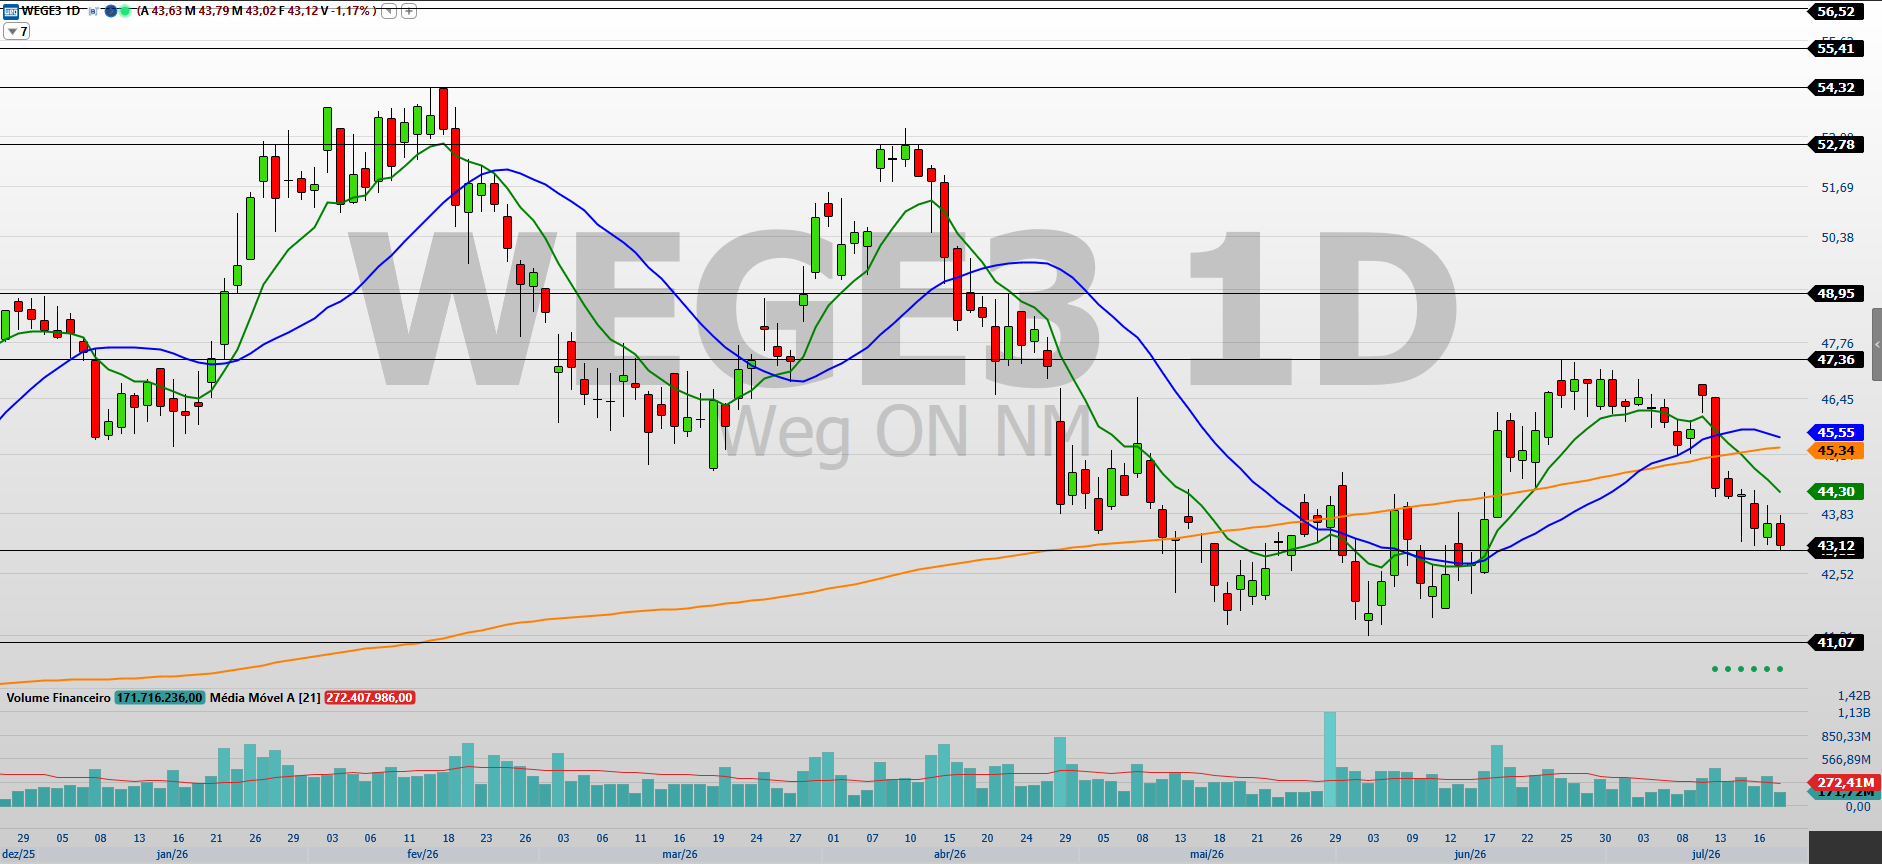Click the small B badge next to WEGE3 1D

93,11
